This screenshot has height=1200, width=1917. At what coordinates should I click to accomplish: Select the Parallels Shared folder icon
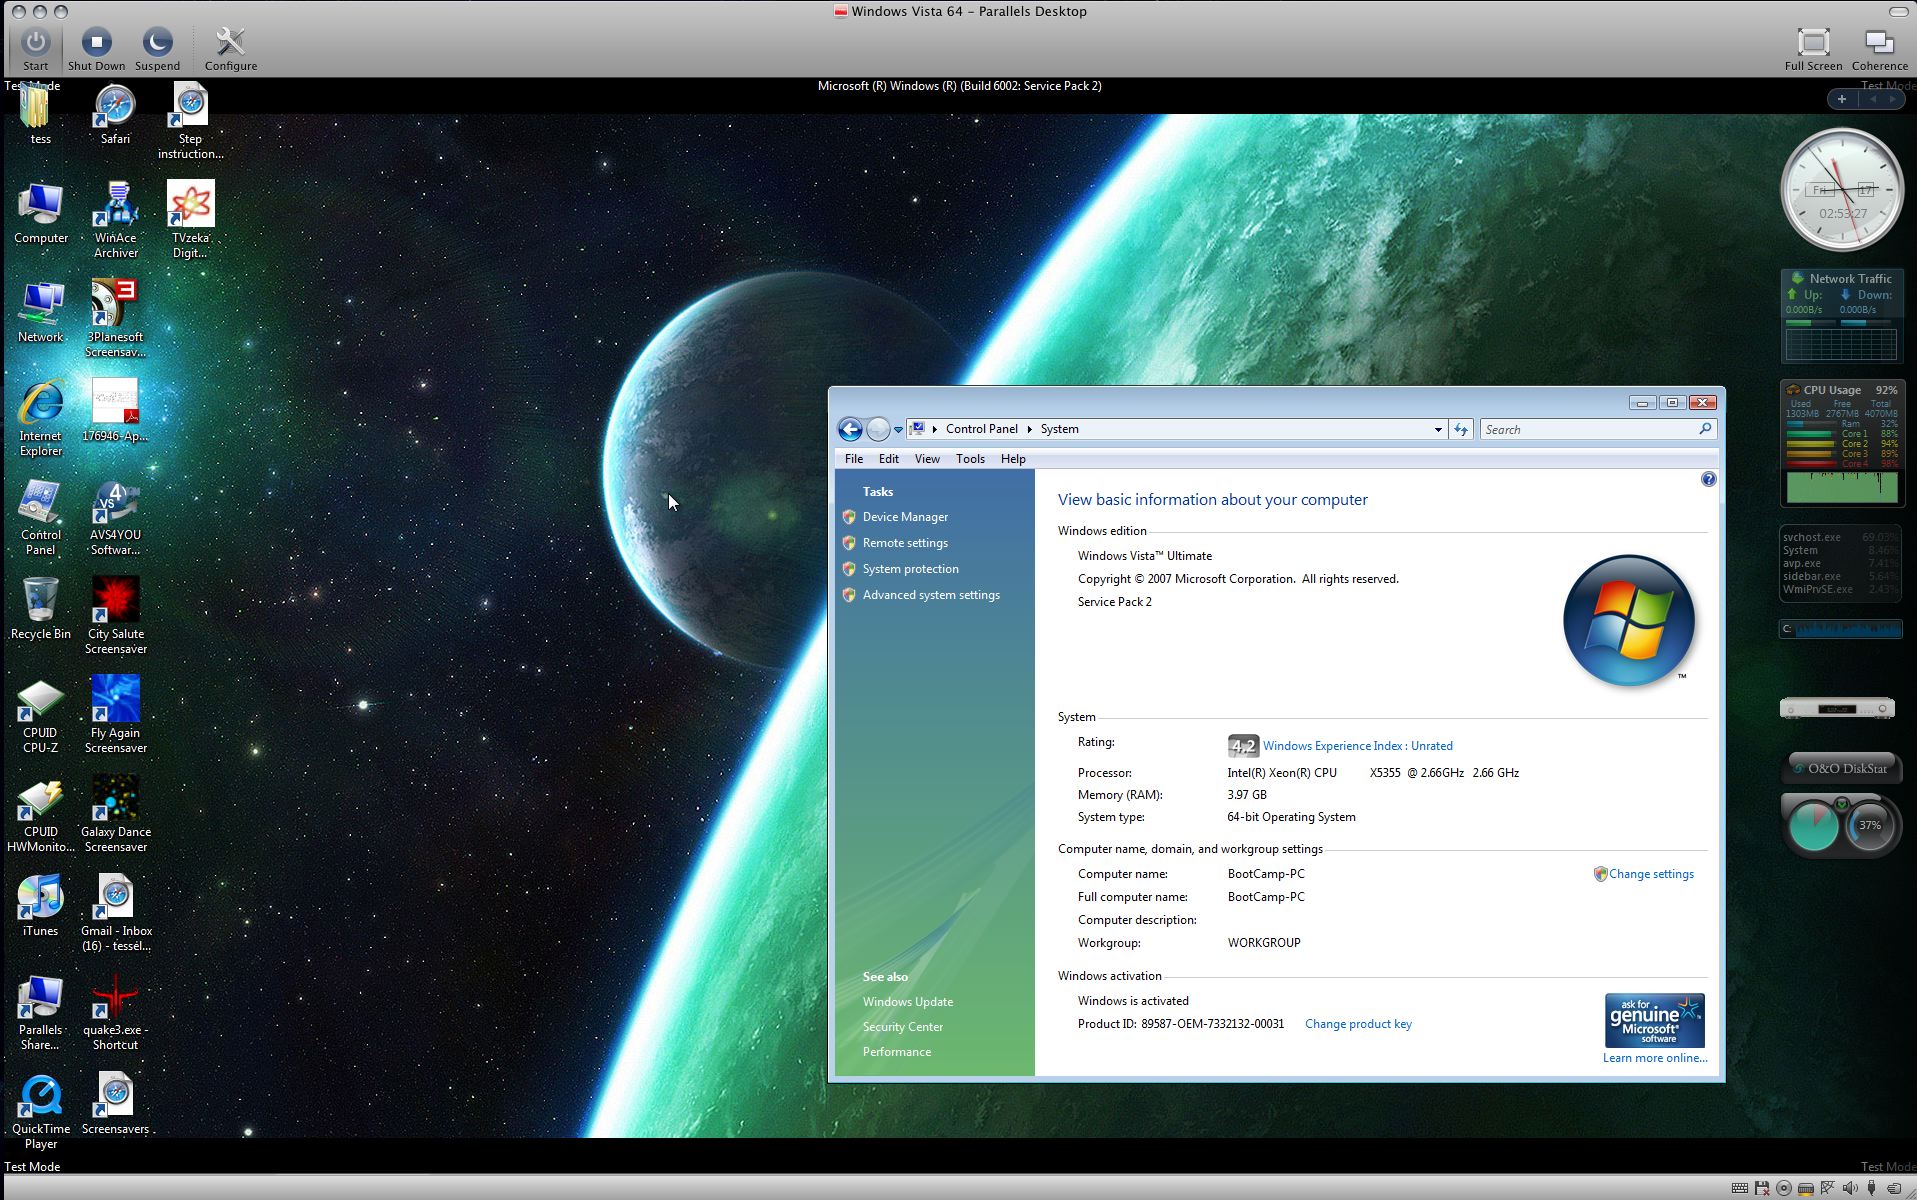tap(41, 1012)
